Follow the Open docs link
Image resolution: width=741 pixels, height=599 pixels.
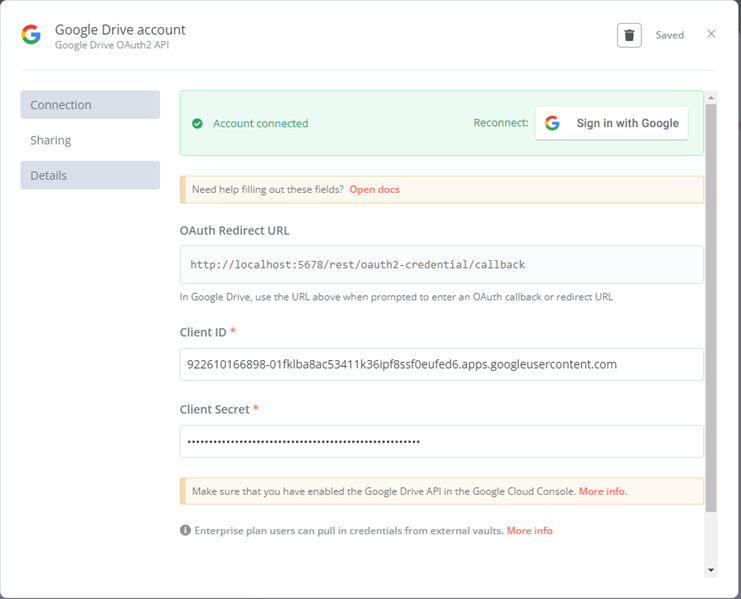pyautogui.click(x=374, y=189)
